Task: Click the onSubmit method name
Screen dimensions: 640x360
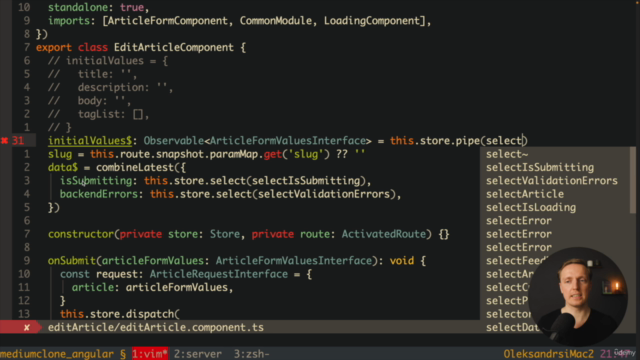Action: [x=71, y=261]
